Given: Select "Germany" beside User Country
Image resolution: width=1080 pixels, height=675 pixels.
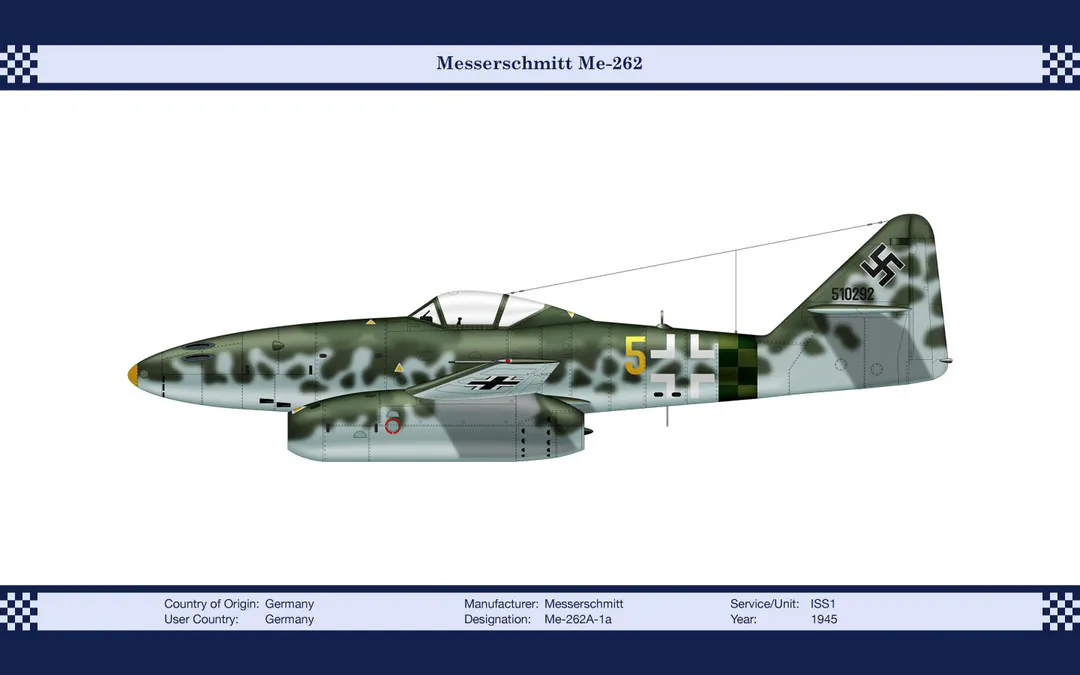Looking at the screenshot, I should pos(289,619).
